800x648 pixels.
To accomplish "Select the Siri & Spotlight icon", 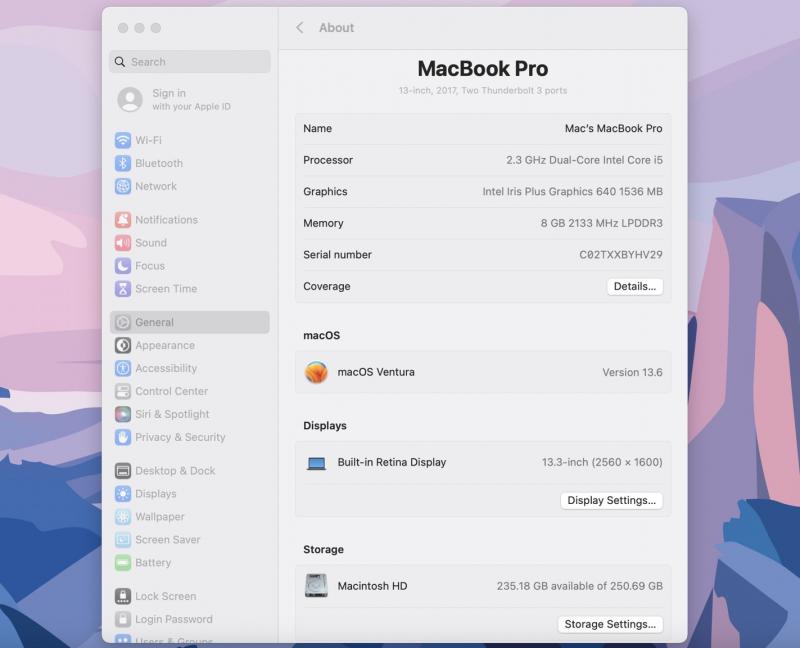I will [122, 414].
